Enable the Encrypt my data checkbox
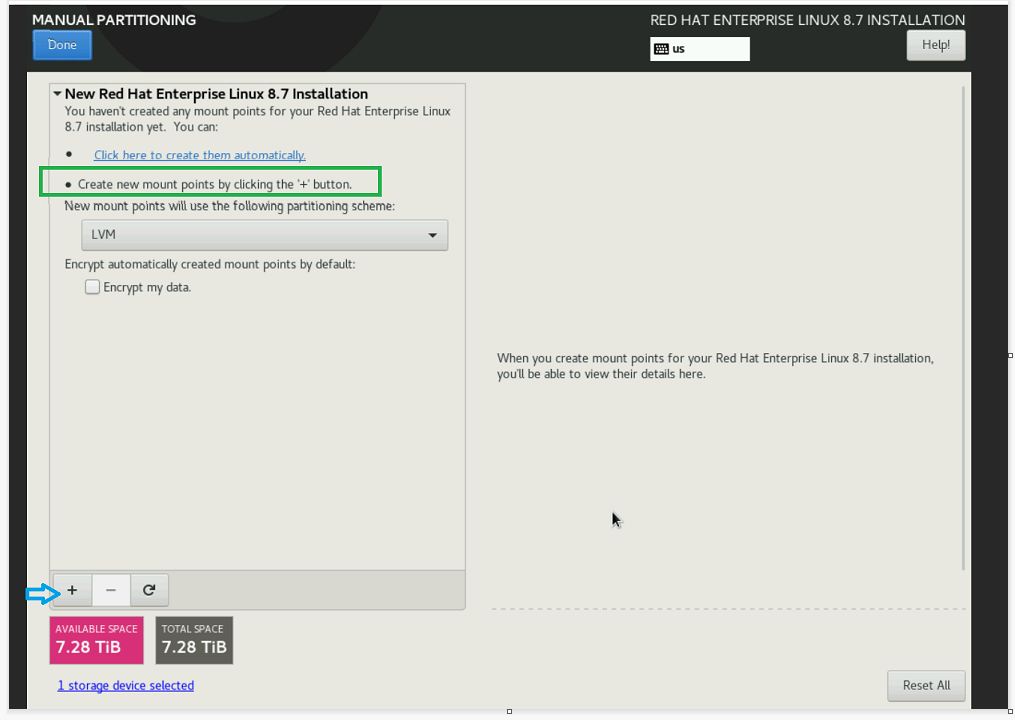The width and height of the screenshot is (1015, 720). coord(92,287)
